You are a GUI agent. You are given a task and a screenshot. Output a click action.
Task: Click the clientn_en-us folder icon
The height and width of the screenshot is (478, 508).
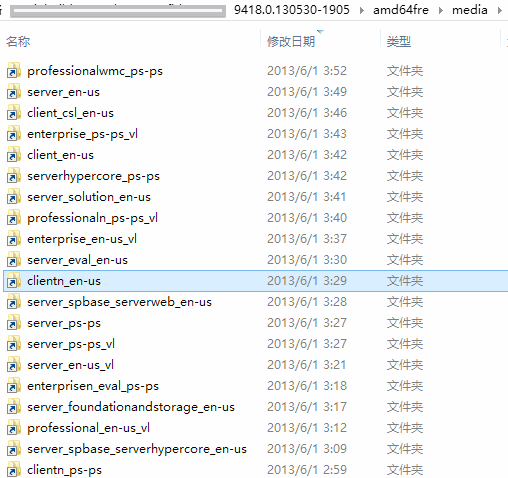click(14, 281)
